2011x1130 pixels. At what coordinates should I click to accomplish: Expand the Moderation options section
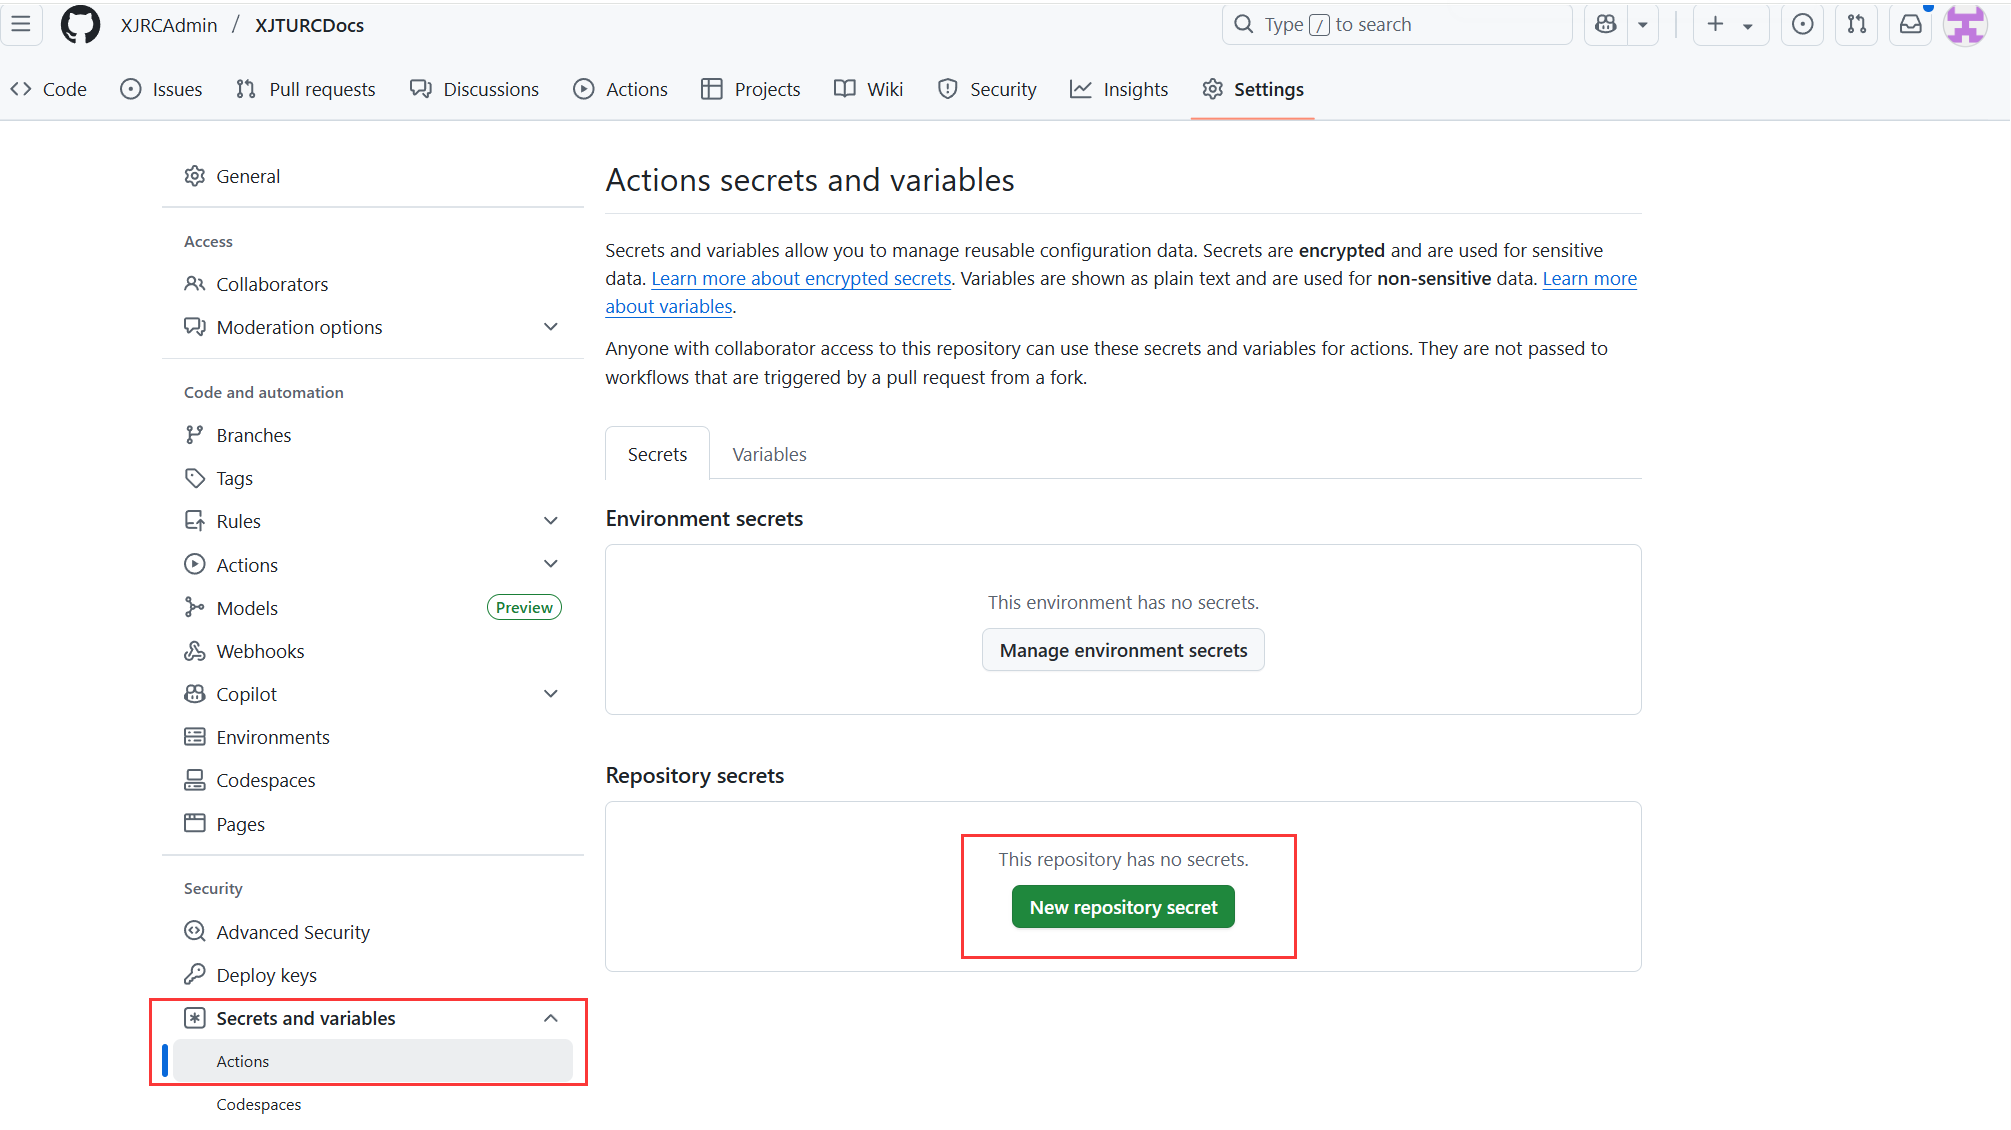tap(550, 327)
